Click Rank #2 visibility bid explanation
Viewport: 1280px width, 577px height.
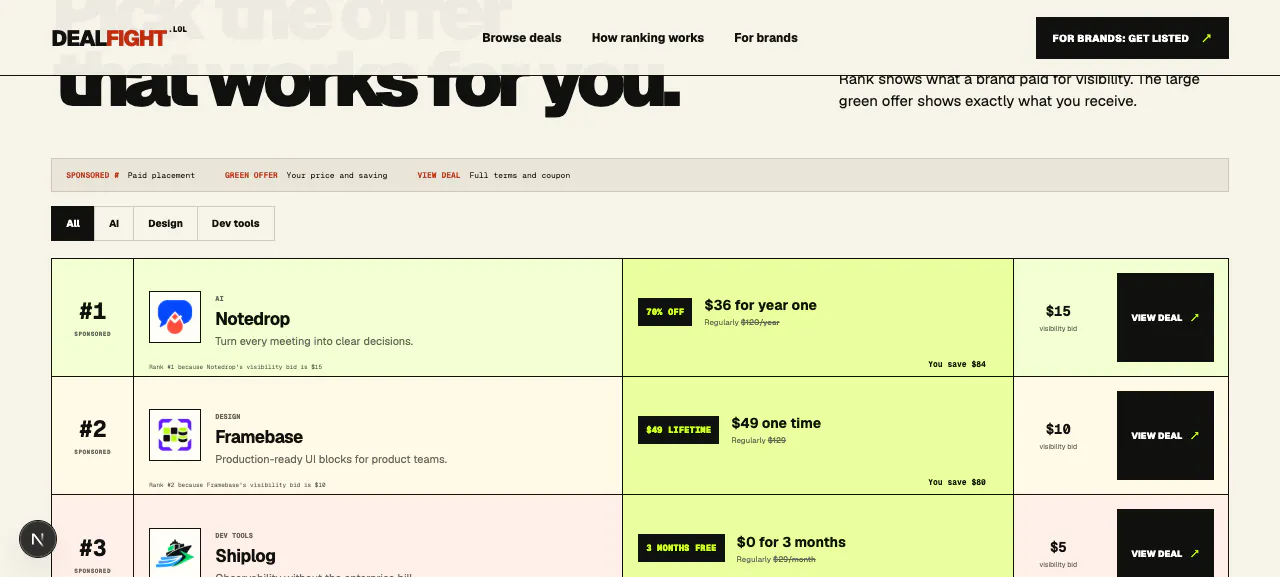point(237,485)
